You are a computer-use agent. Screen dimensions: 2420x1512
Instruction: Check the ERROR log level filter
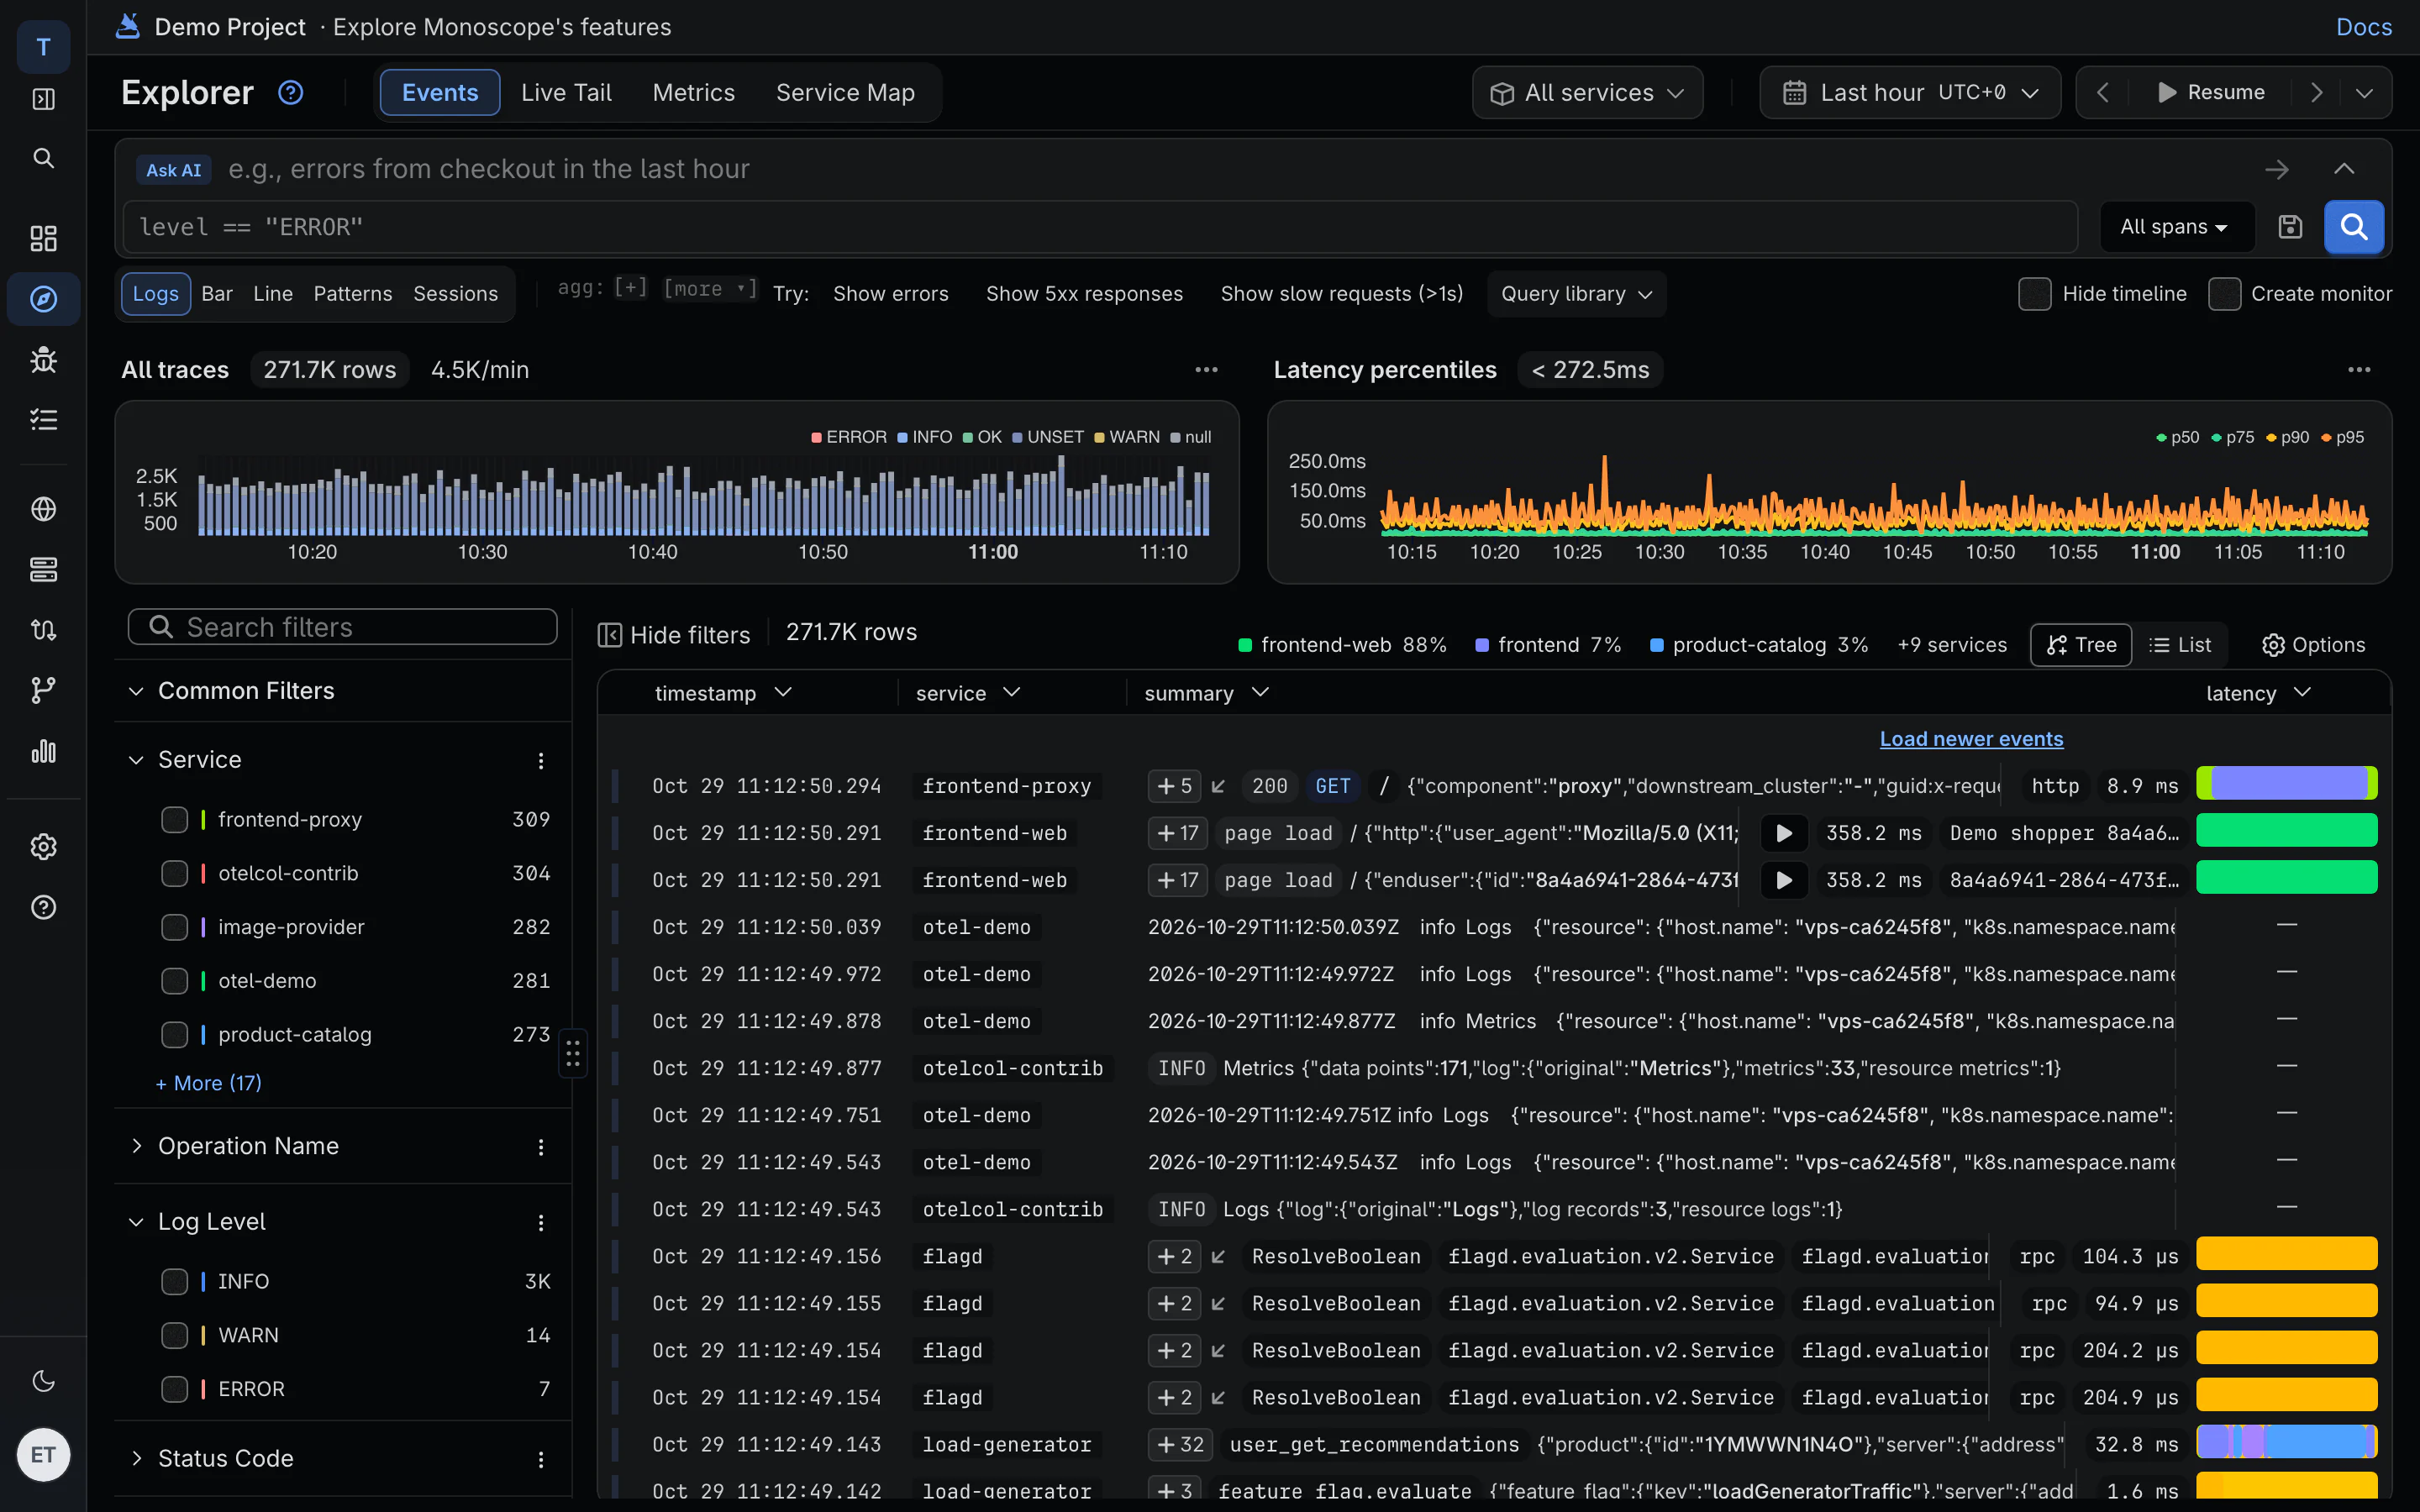point(174,1389)
